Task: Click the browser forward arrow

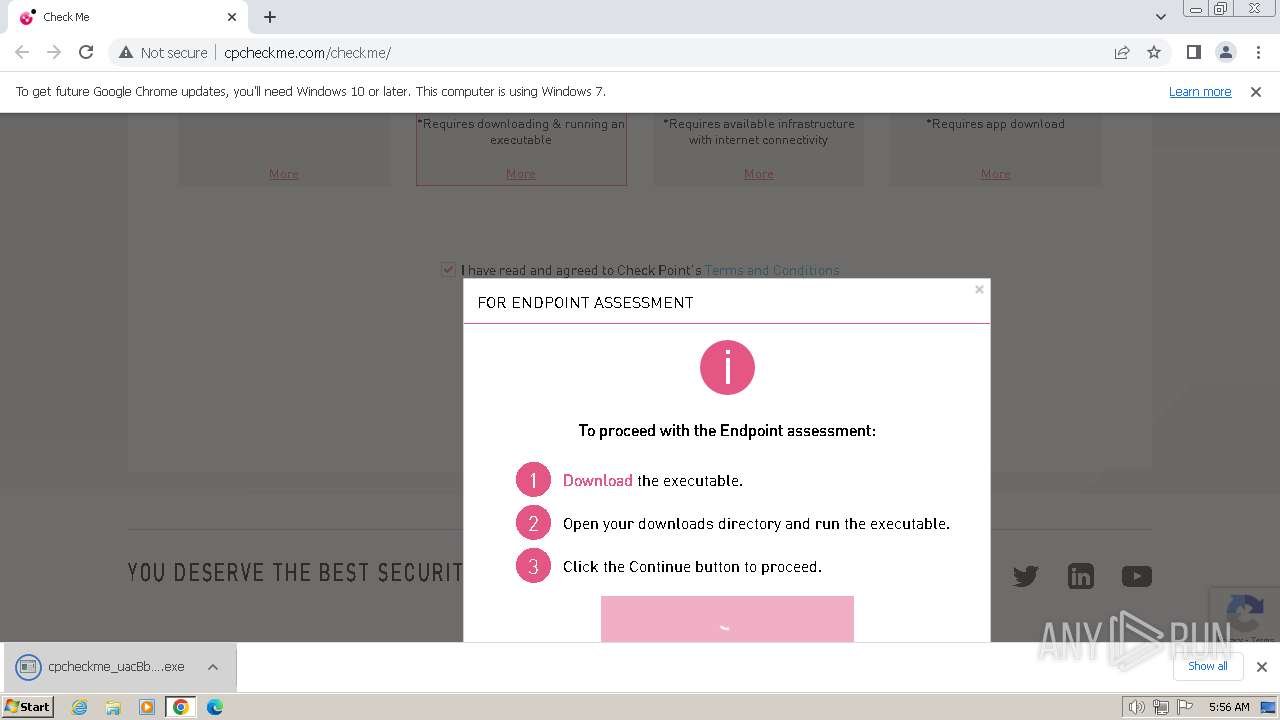Action: point(54,52)
